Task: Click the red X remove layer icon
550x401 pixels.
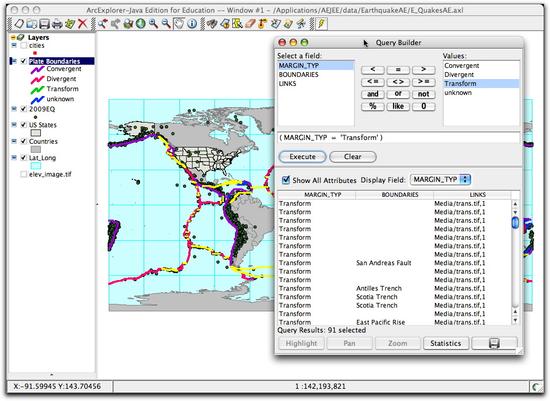Action: click(82, 24)
